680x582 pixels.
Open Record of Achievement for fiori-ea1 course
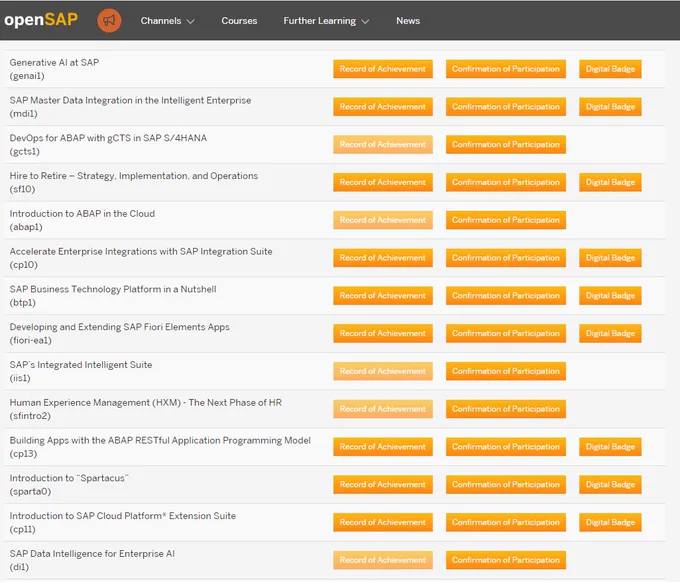(383, 333)
